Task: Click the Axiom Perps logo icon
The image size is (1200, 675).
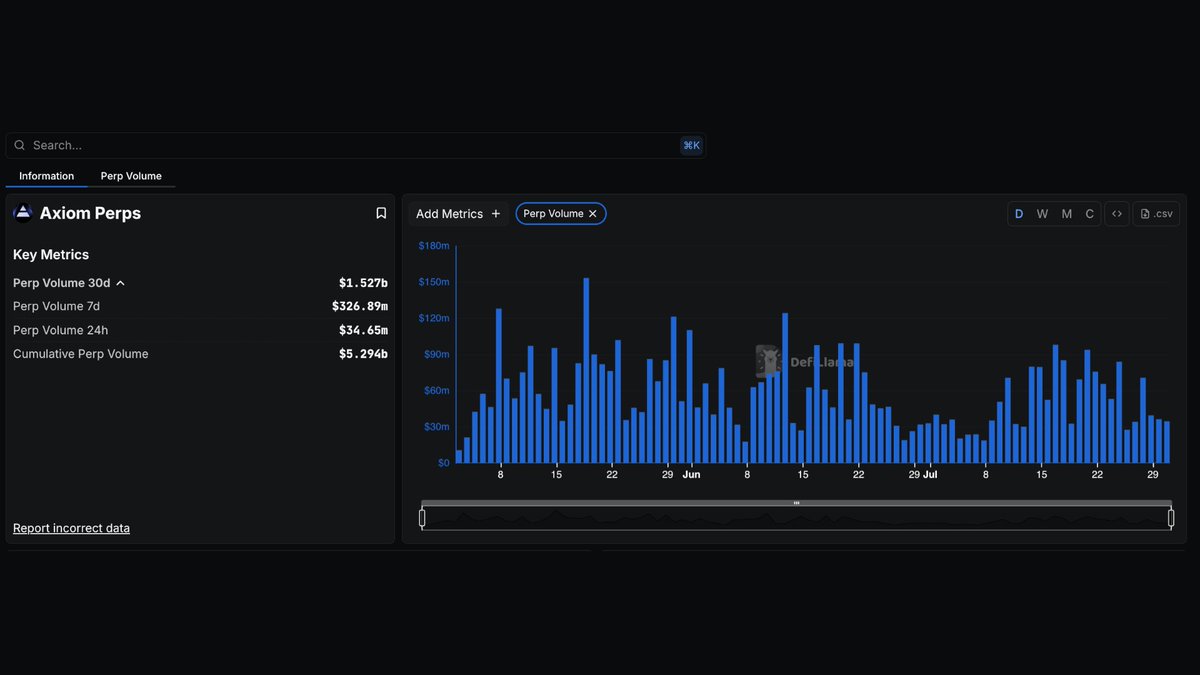Action: 23,213
